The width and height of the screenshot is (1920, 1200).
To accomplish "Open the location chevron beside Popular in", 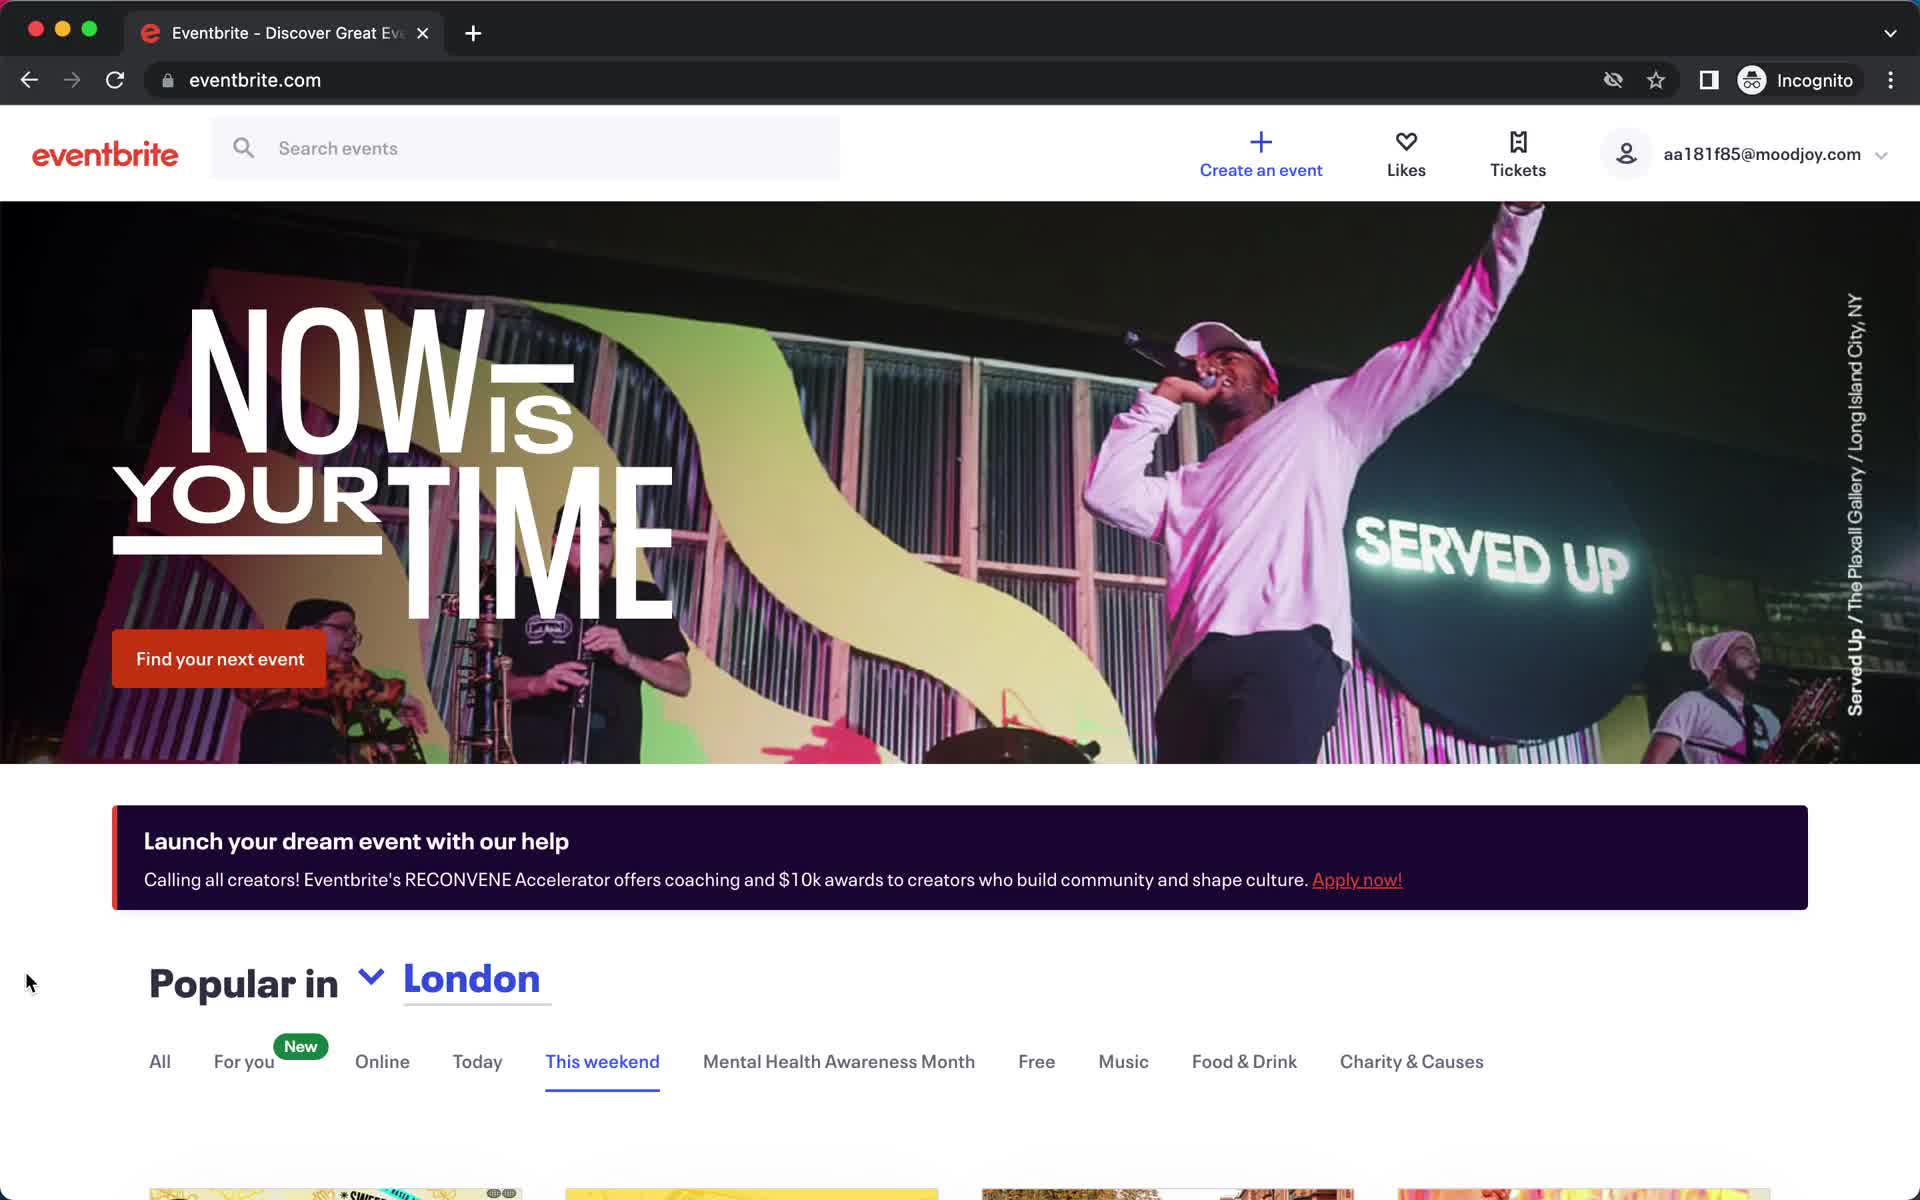I will point(371,977).
